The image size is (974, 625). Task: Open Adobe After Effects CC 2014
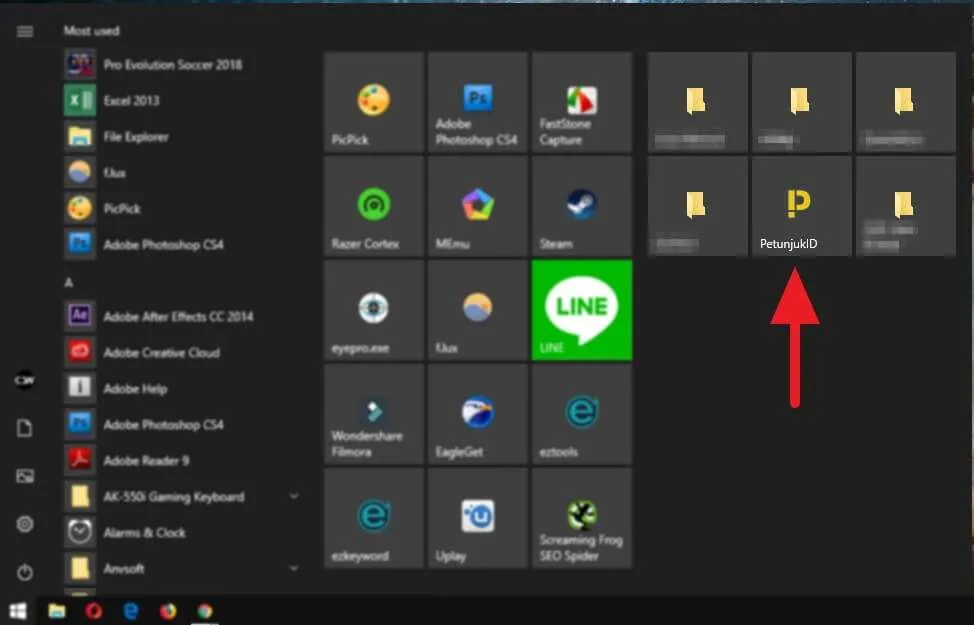[180, 317]
